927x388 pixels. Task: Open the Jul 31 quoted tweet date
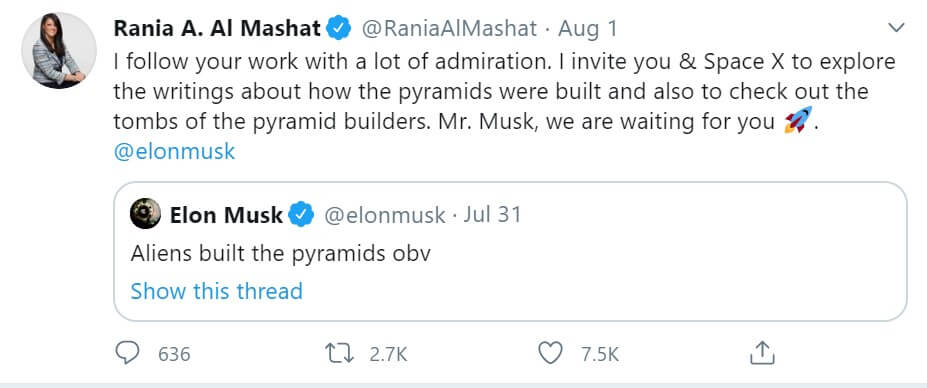pos(492,215)
